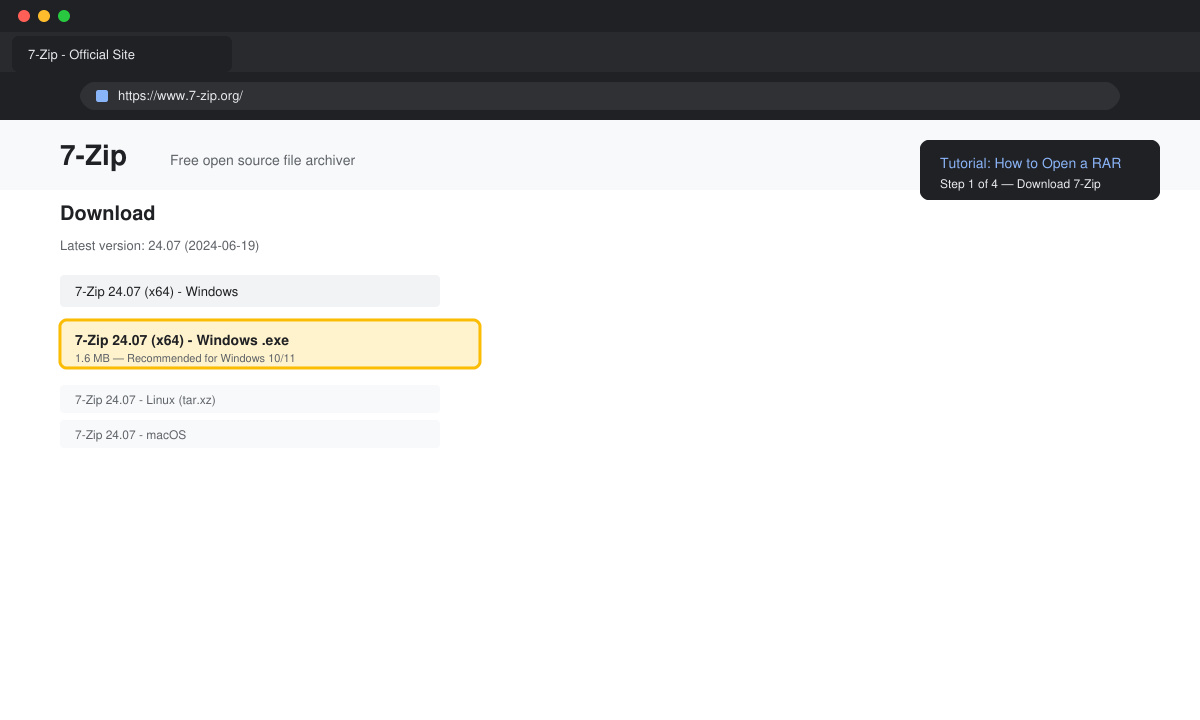Select the 'Latest version: 24.07' text
The image size is (1200, 720).
pyautogui.click(x=159, y=245)
